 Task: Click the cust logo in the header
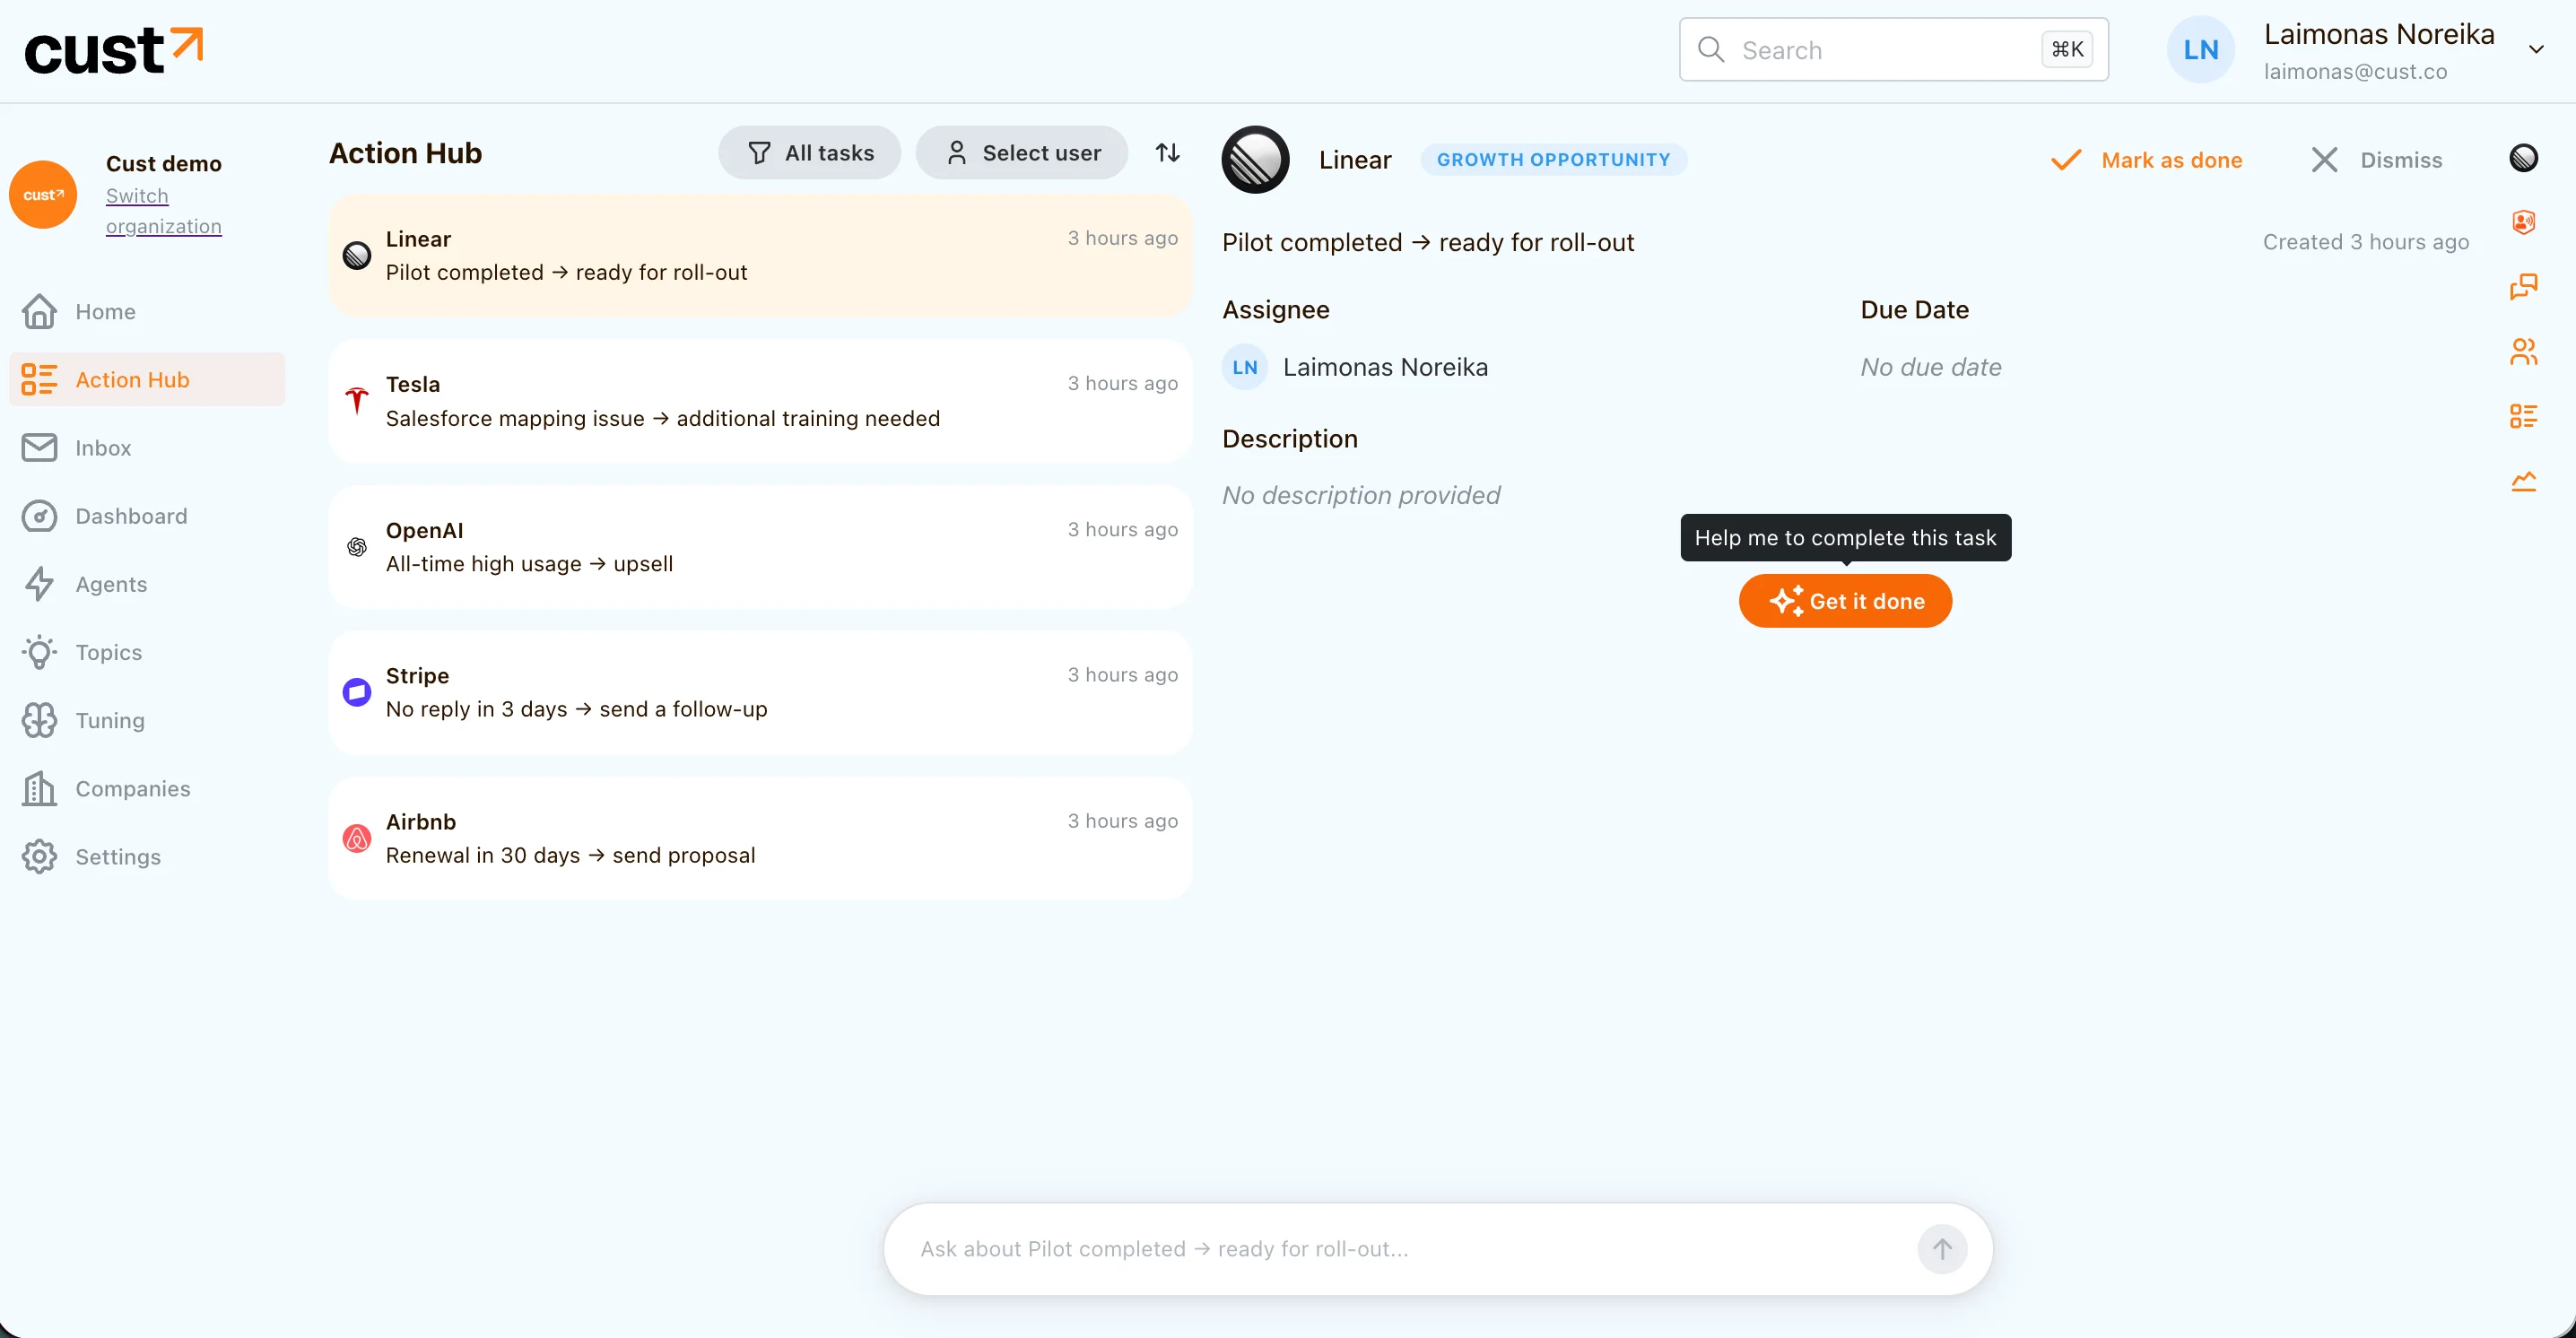[113, 51]
